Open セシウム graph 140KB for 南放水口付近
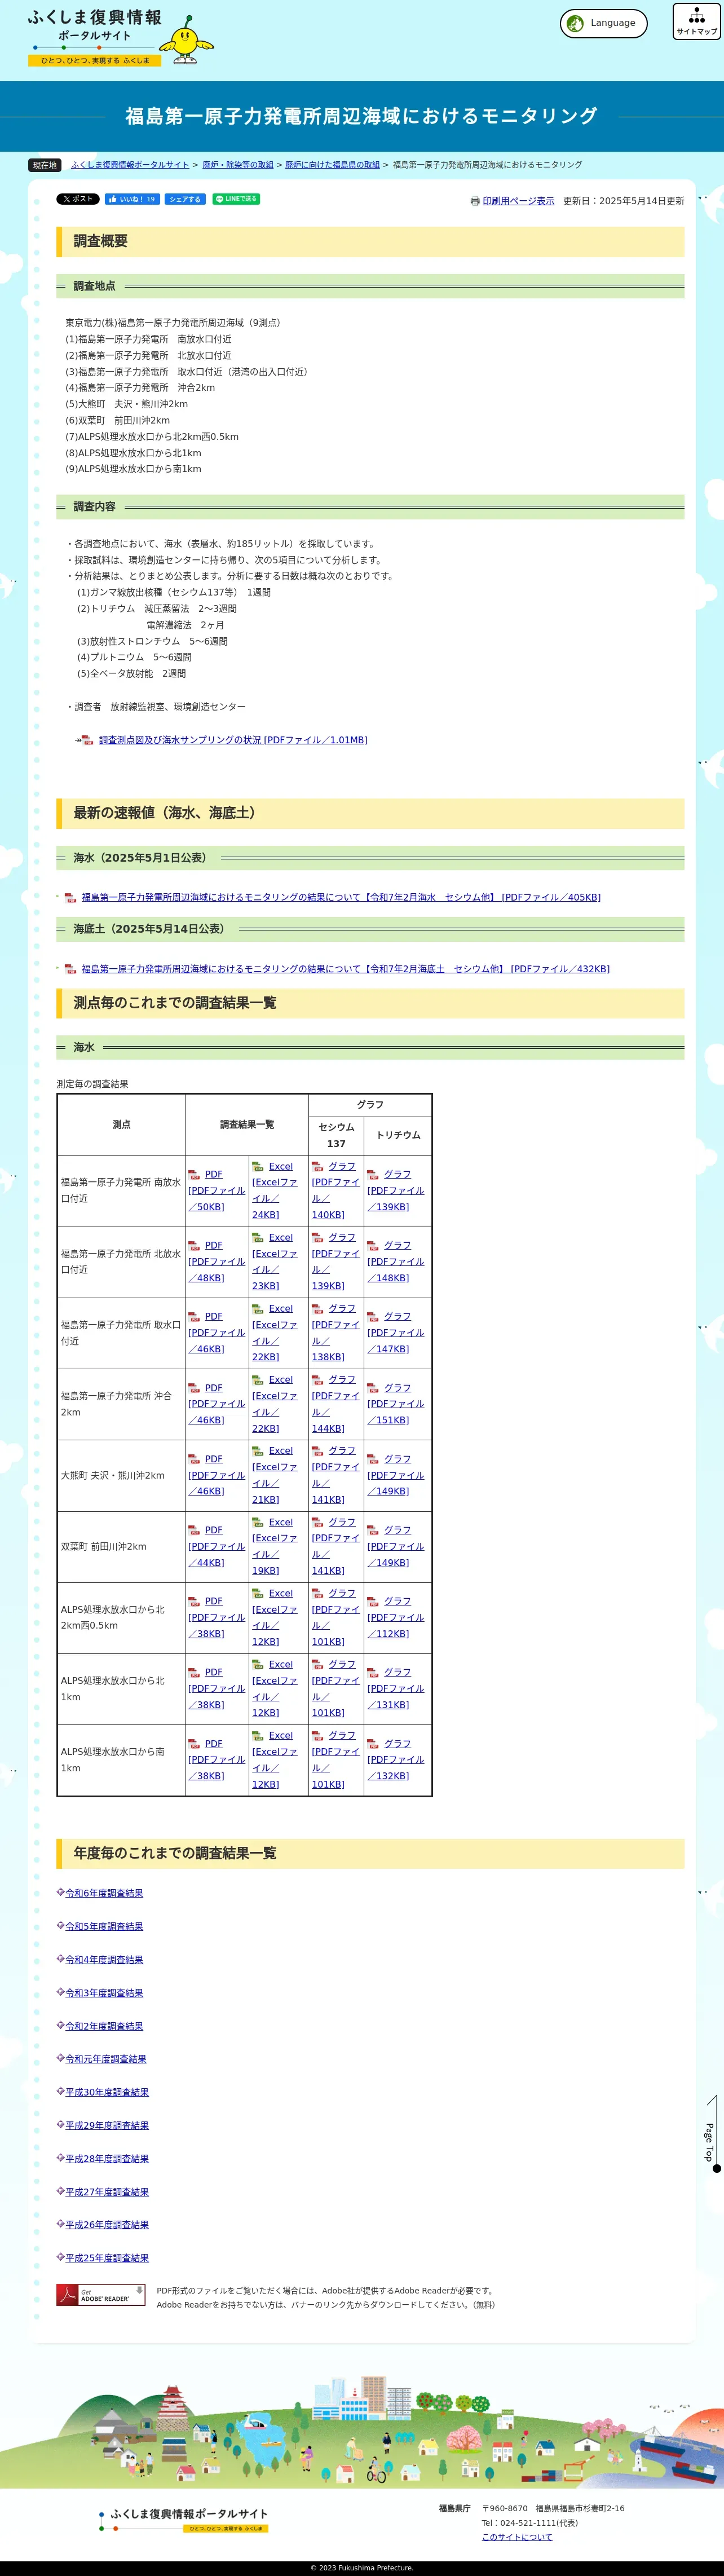The image size is (724, 2576). (x=335, y=1191)
